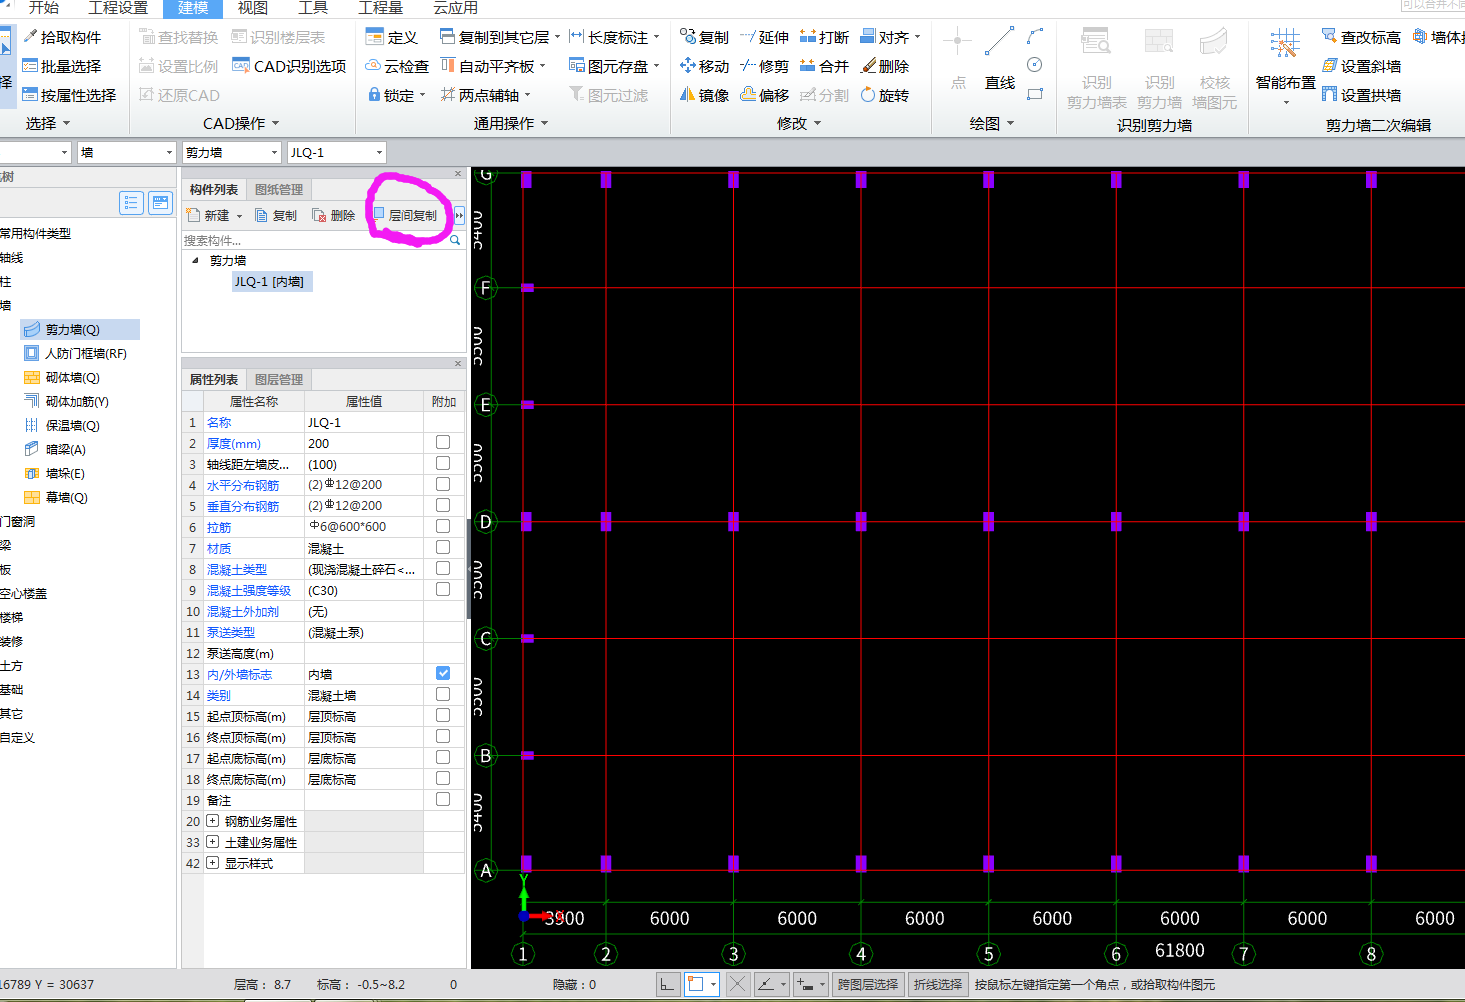The image size is (1465, 1002).
Task: Check the 附加 box for 厚度(mm)
Action: tap(443, 443)
